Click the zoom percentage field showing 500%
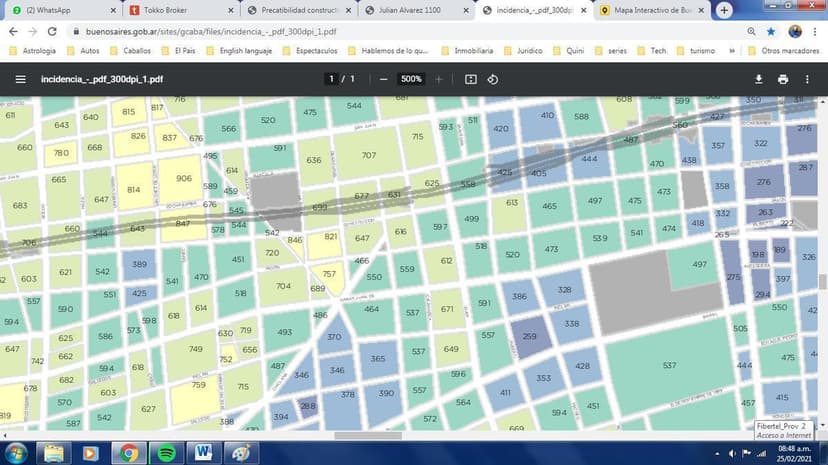Screen dimensions: 828x465 pyautogui.click(x=411, y=79)
